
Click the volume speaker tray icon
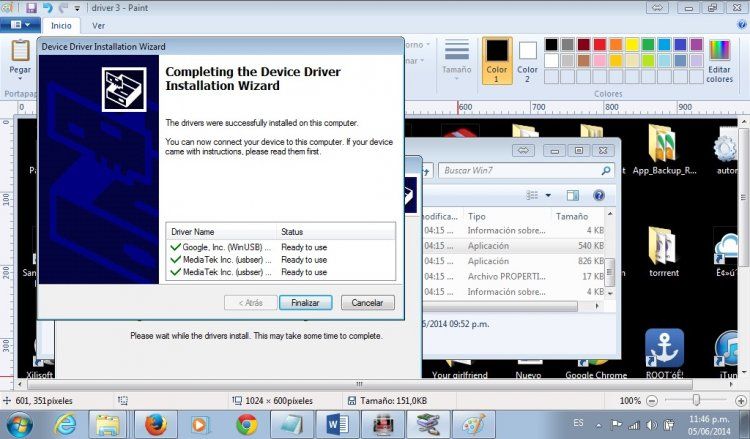point(651,425)
